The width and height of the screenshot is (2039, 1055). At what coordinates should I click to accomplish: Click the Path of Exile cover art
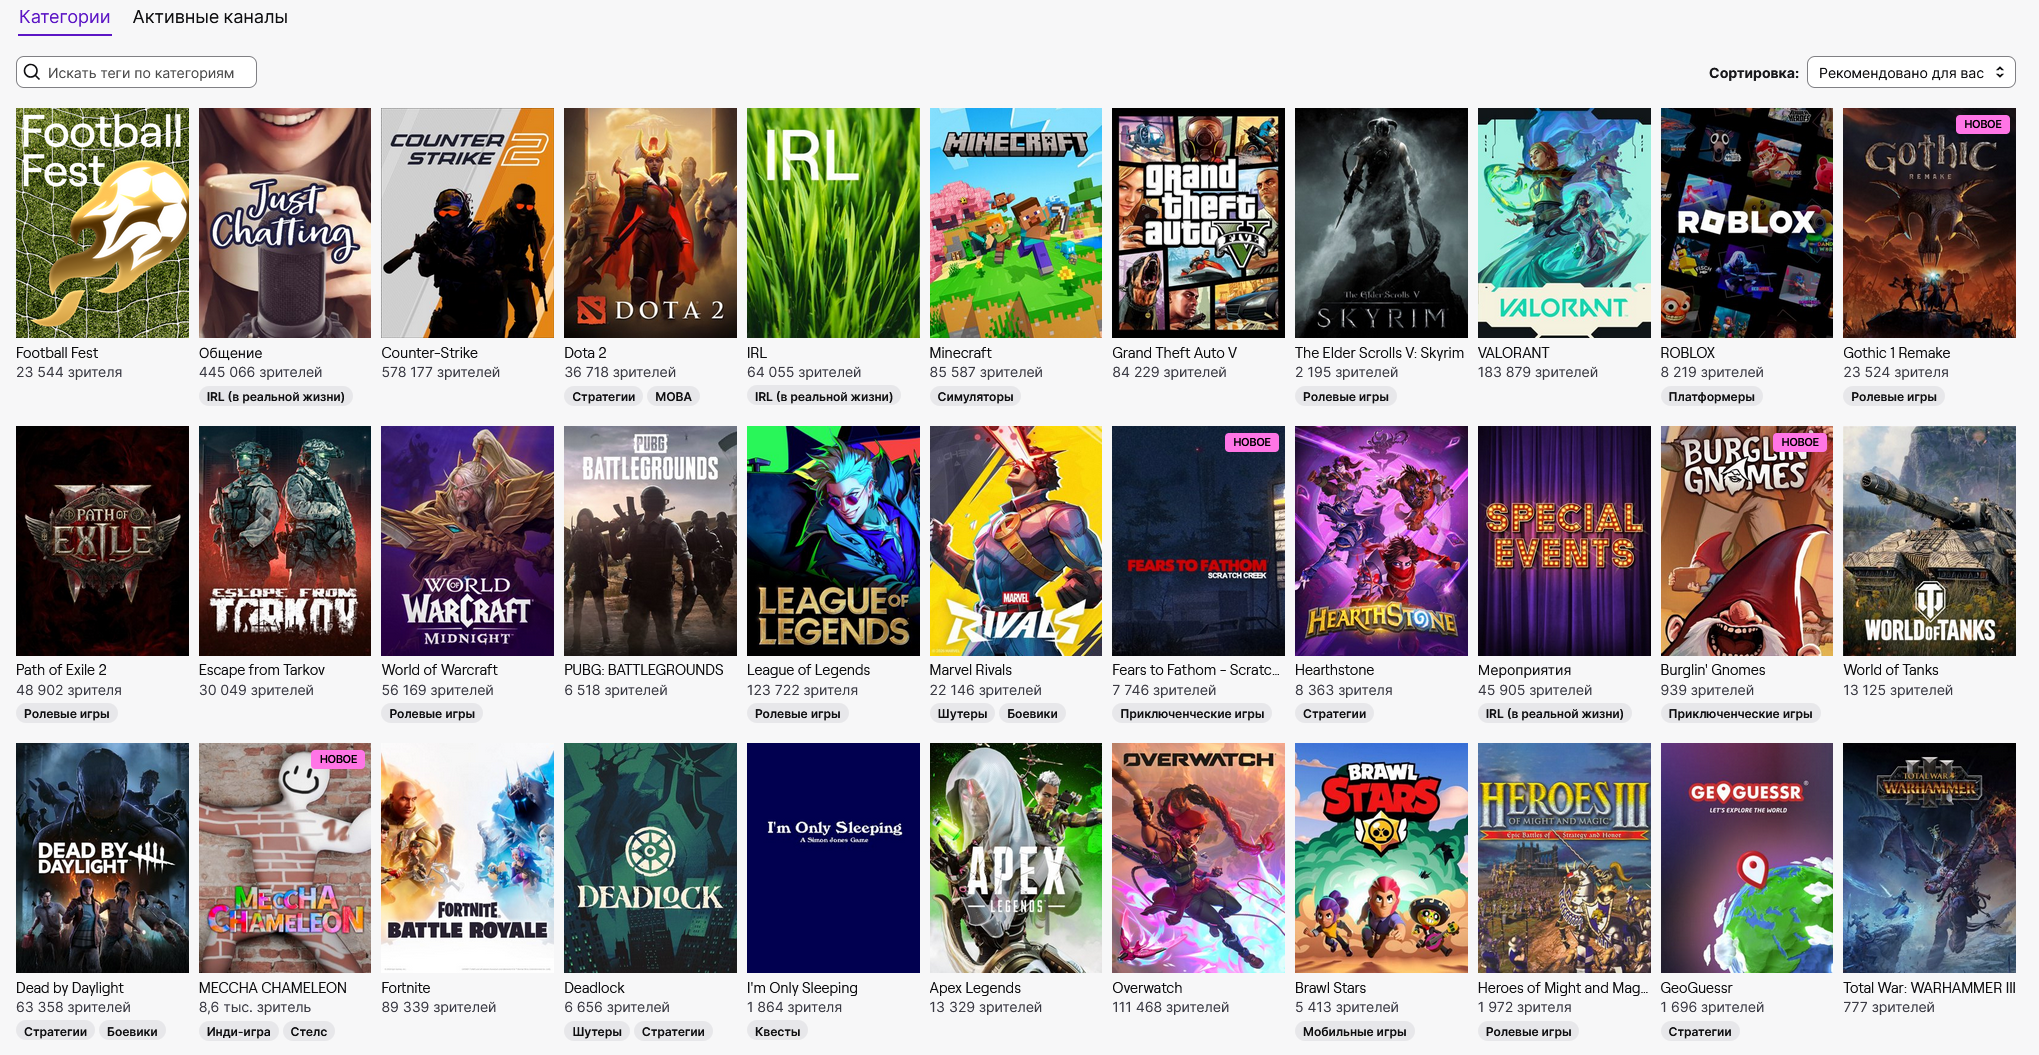coord(102,541)
